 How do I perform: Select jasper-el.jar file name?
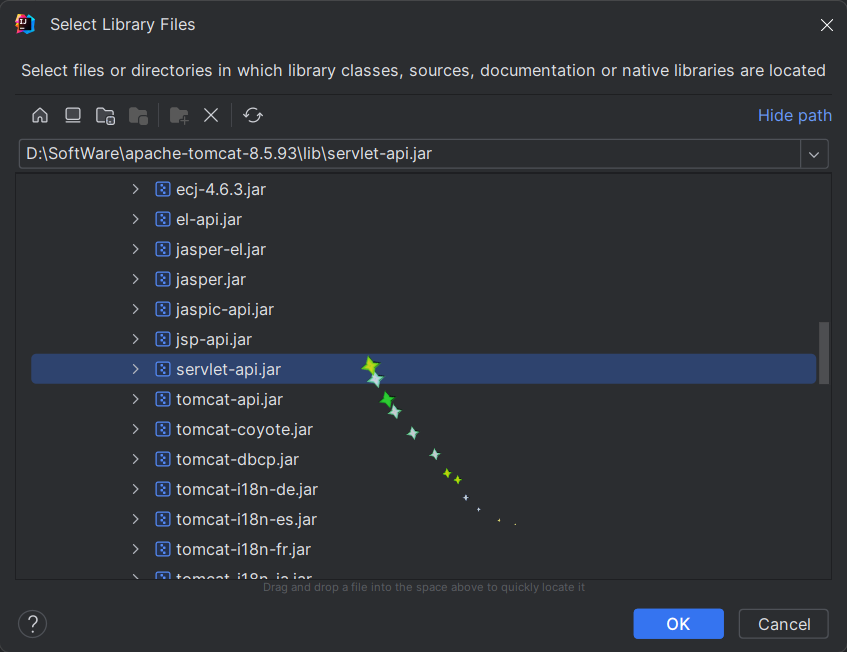tap(221, 250)
